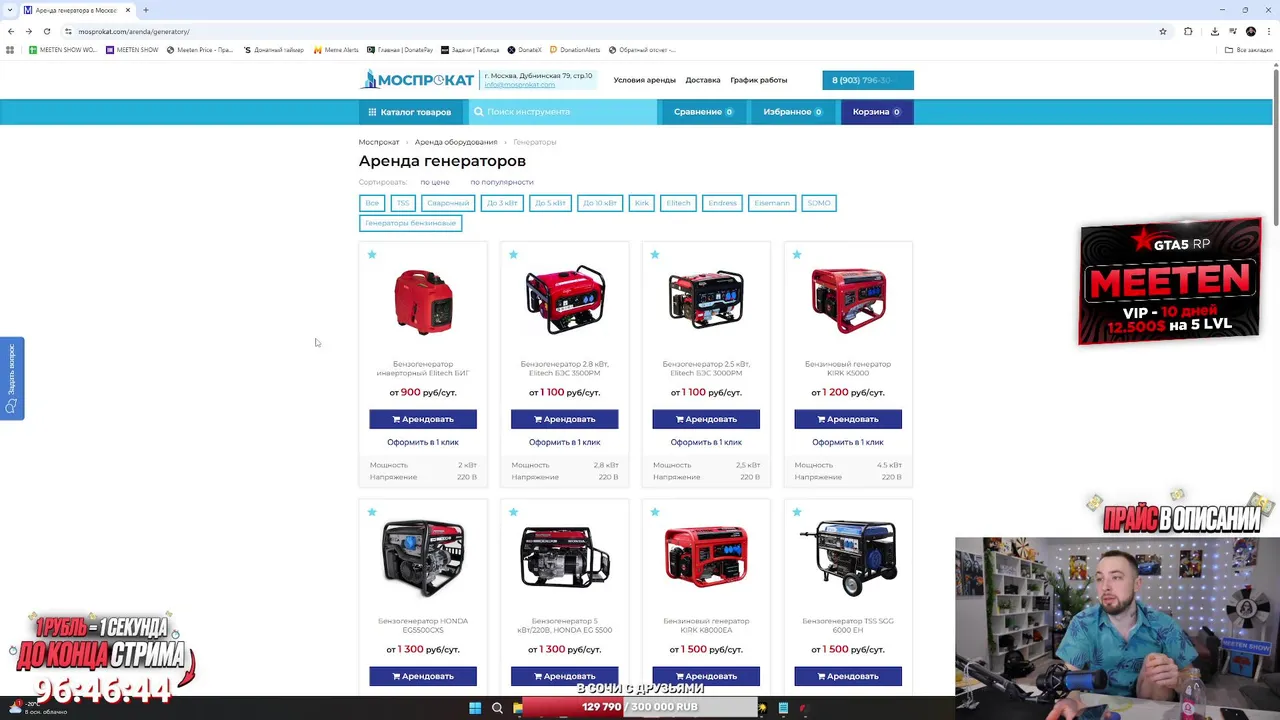
Task: Select the До 10 кВт filter tag
Action: point(600,203)
